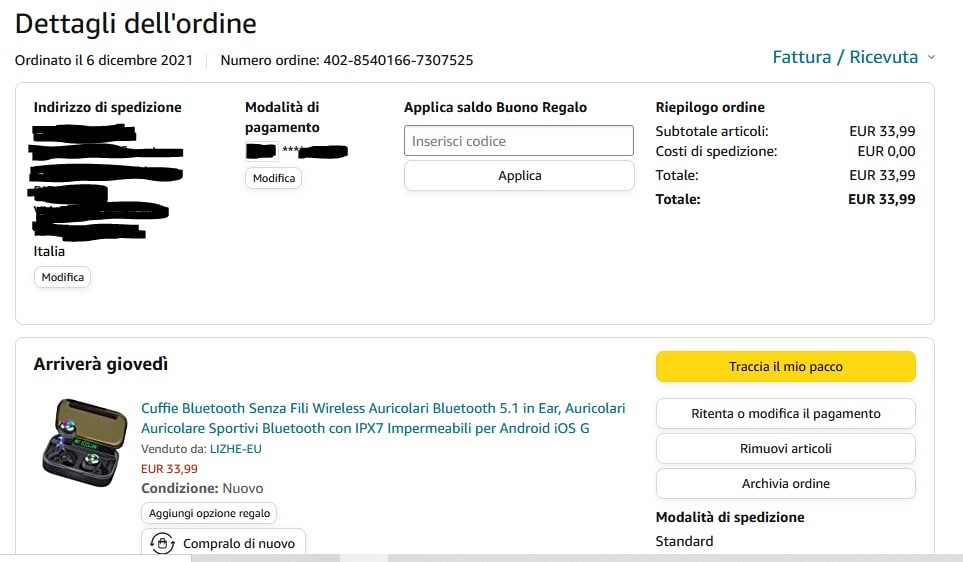This screenshot has width=963, height=562.
Task: Open the LIZHE-EU seller page
Action: point(235,449)
